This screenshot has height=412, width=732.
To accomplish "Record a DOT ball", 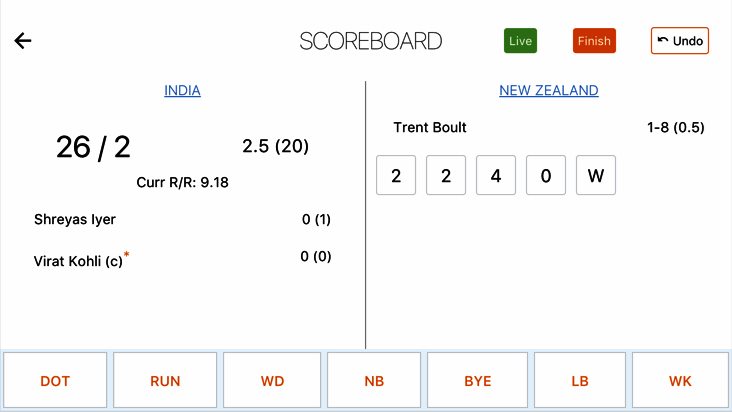I will (55, 381).
